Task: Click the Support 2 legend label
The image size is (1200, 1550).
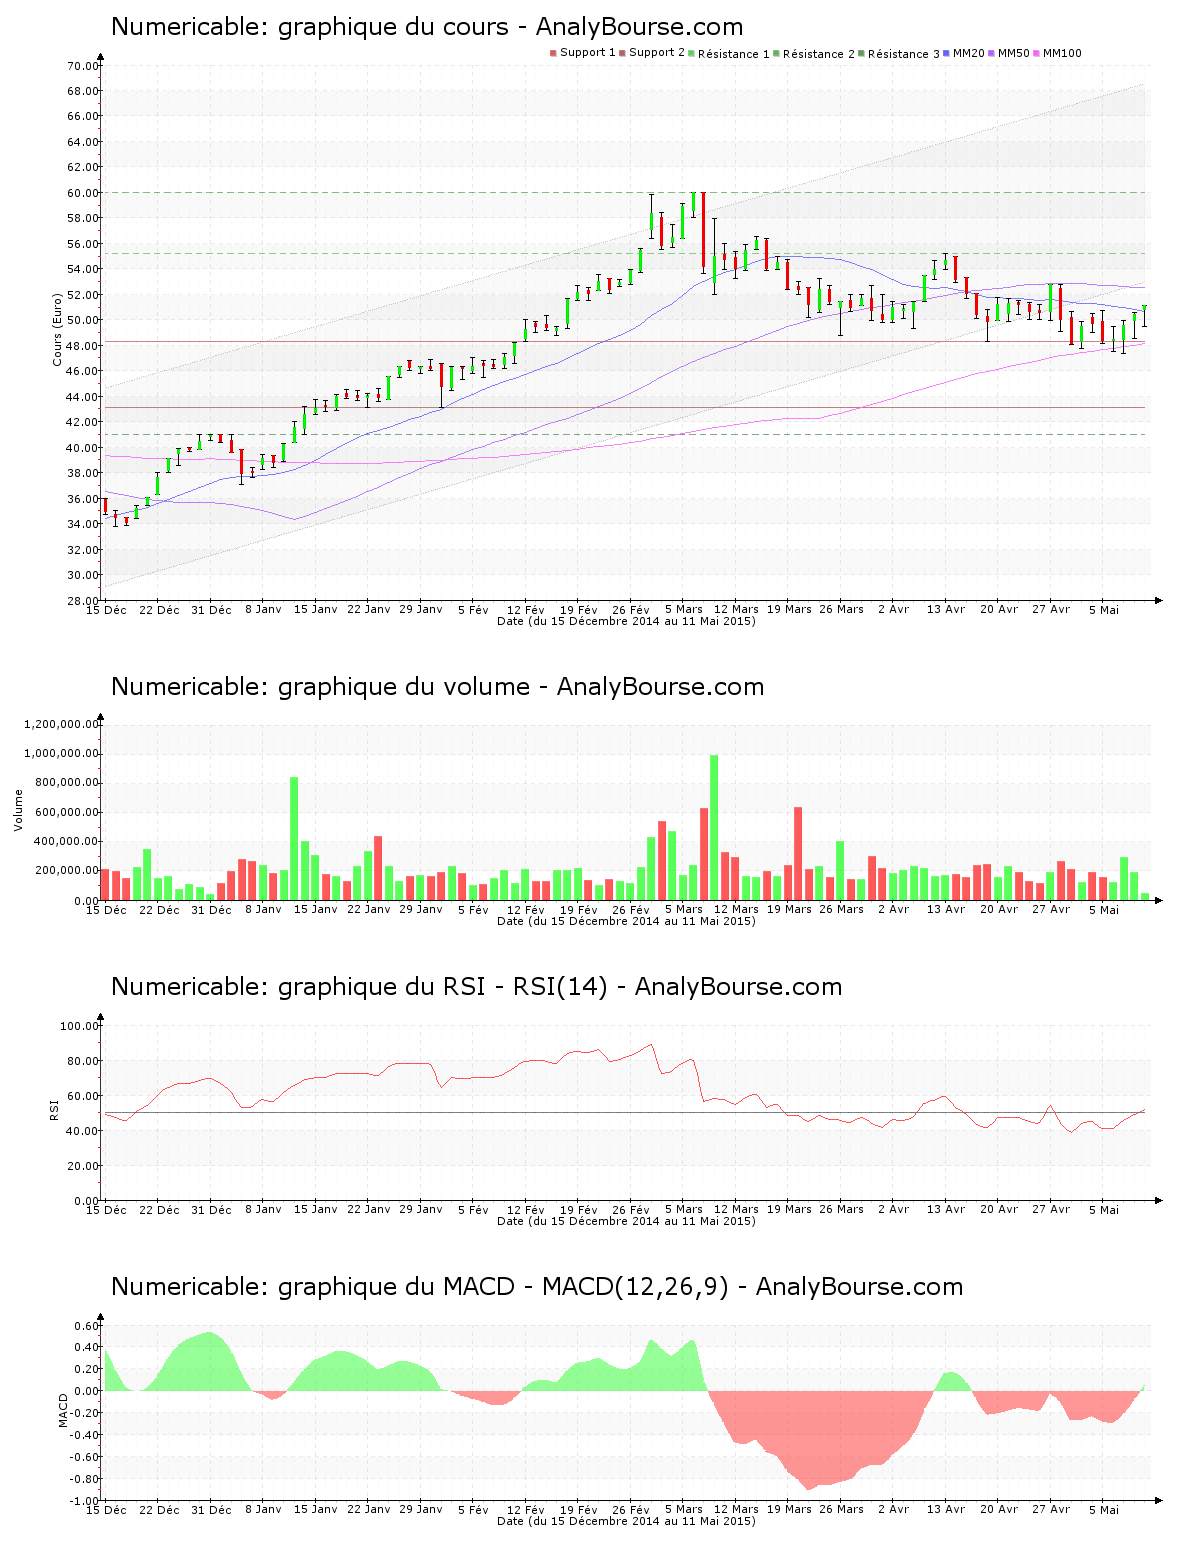Action: [x=657, y=53]
